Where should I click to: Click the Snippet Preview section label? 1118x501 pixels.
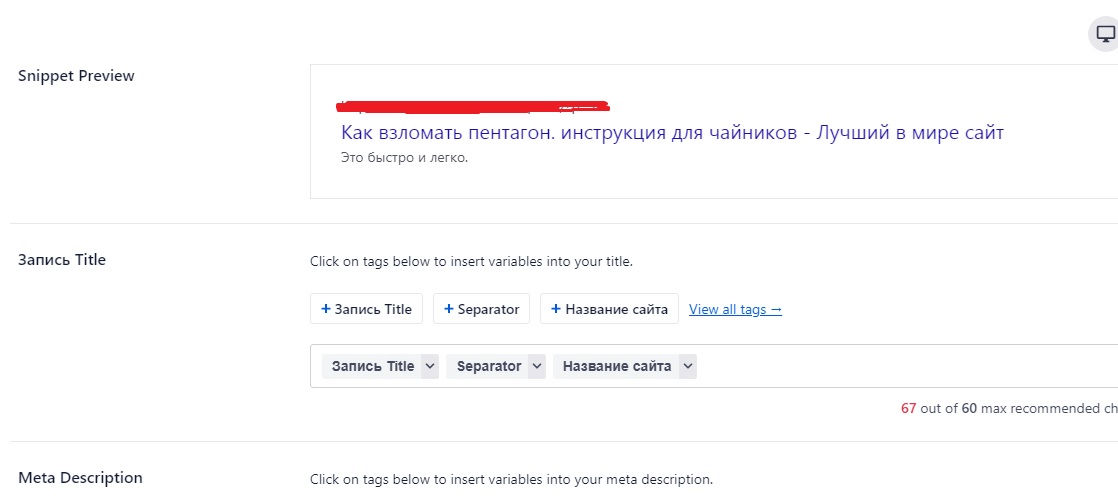[76, 76]
